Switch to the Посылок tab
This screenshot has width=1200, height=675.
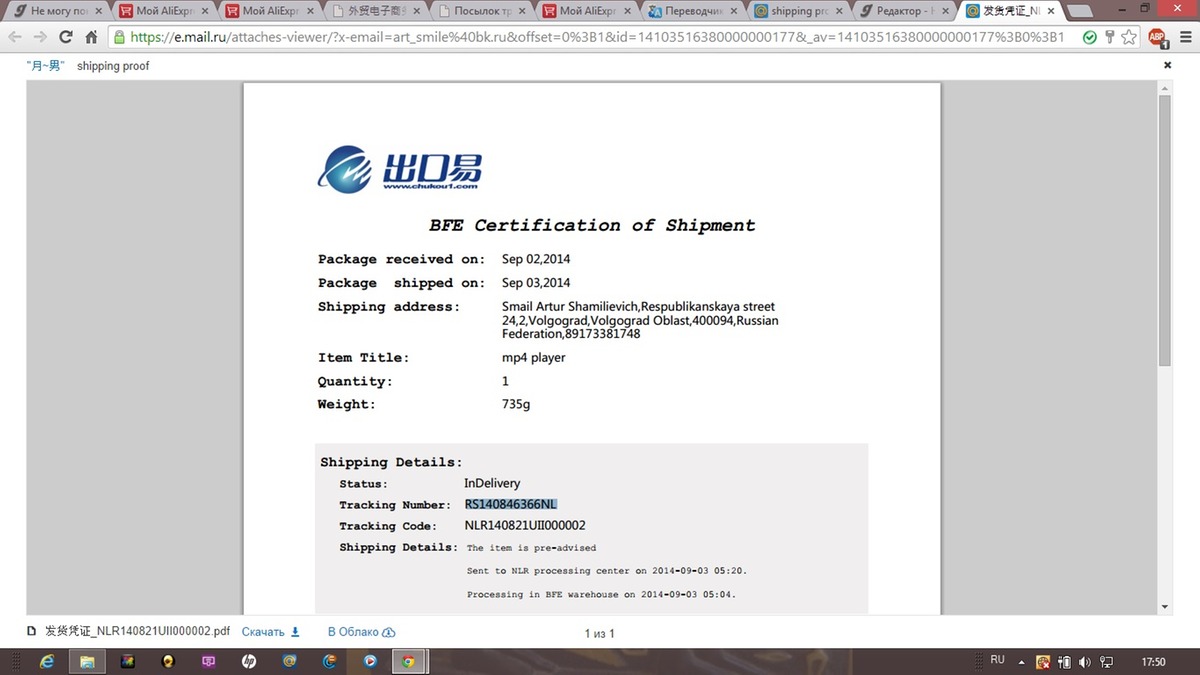coord(478,11)
